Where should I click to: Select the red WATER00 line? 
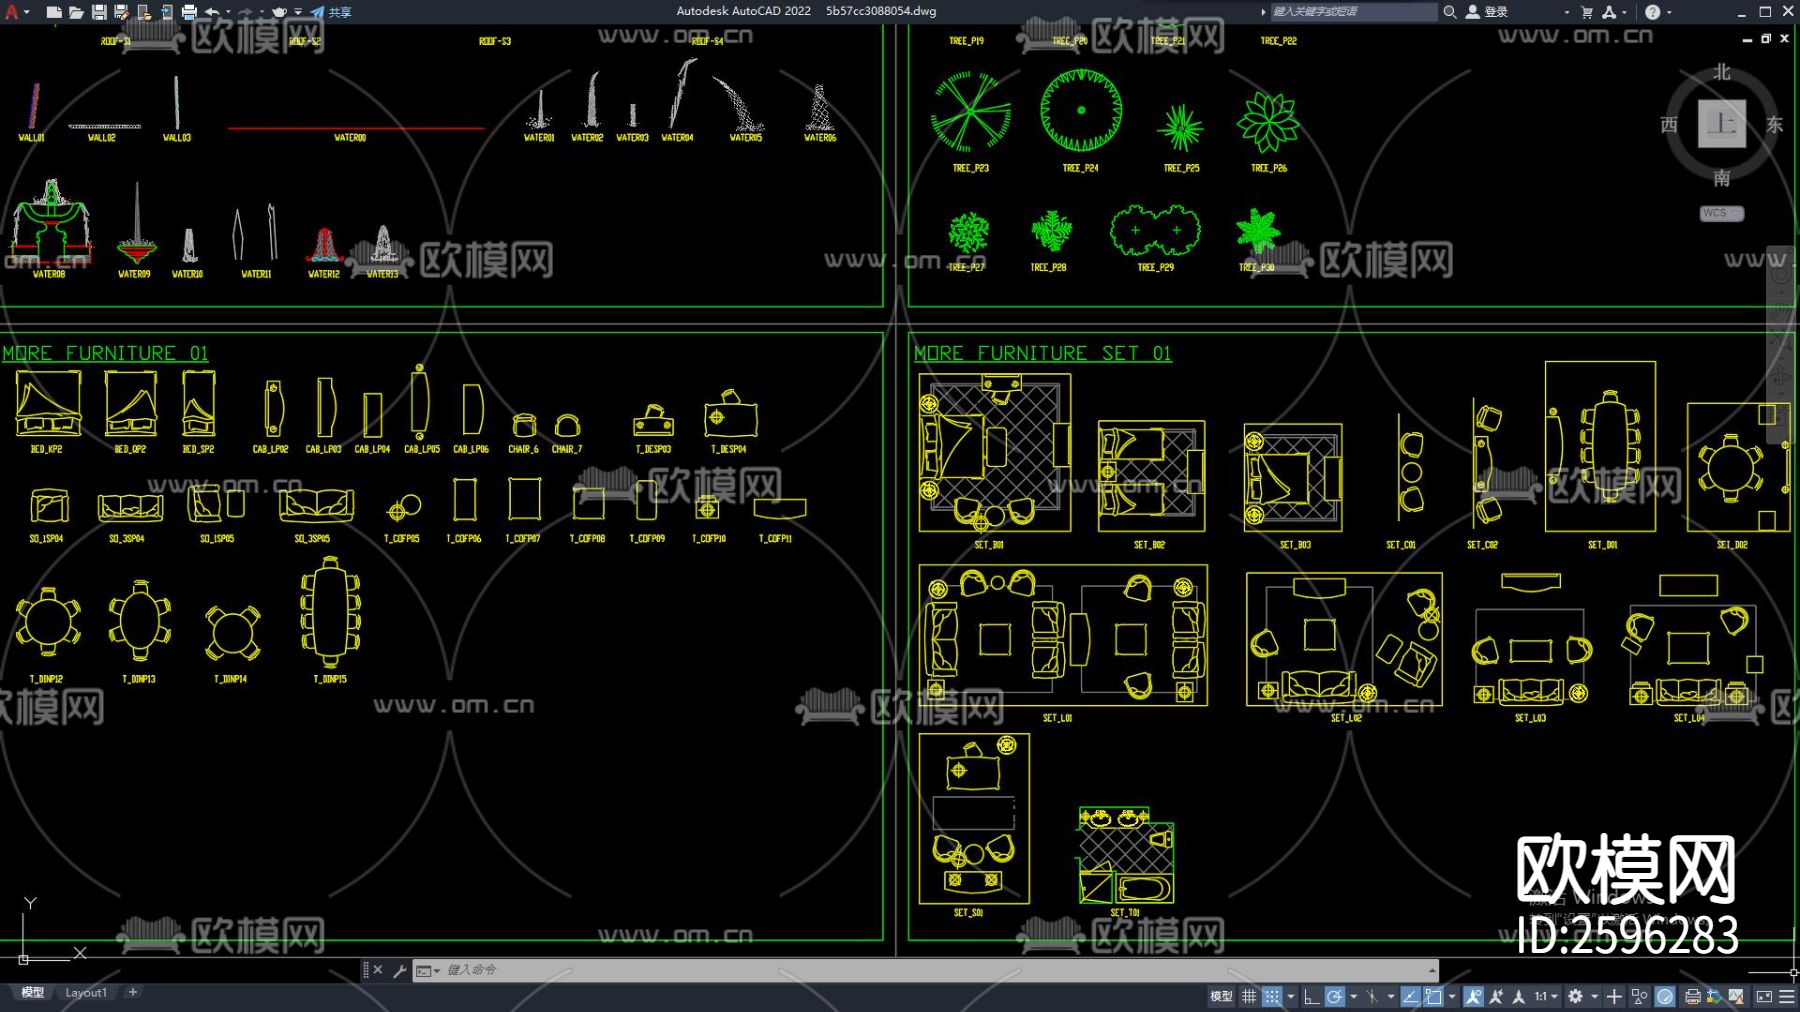356,128
